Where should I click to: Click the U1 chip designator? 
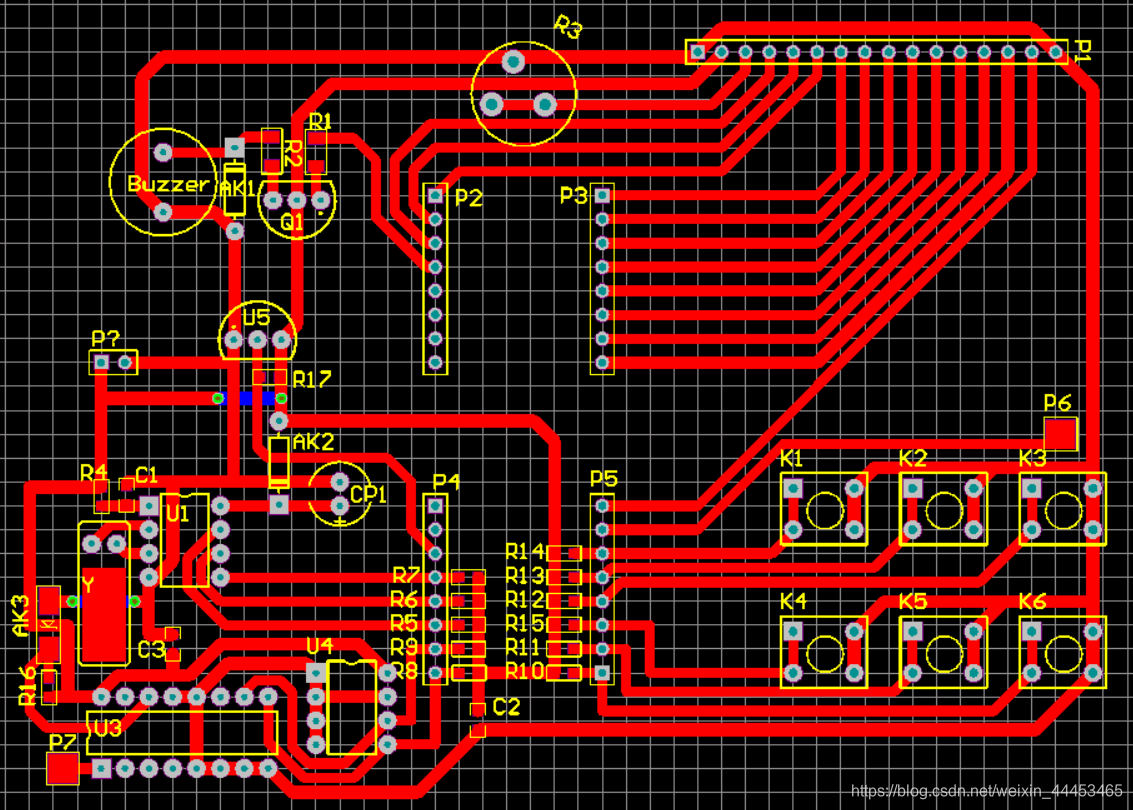coord(177,514)
